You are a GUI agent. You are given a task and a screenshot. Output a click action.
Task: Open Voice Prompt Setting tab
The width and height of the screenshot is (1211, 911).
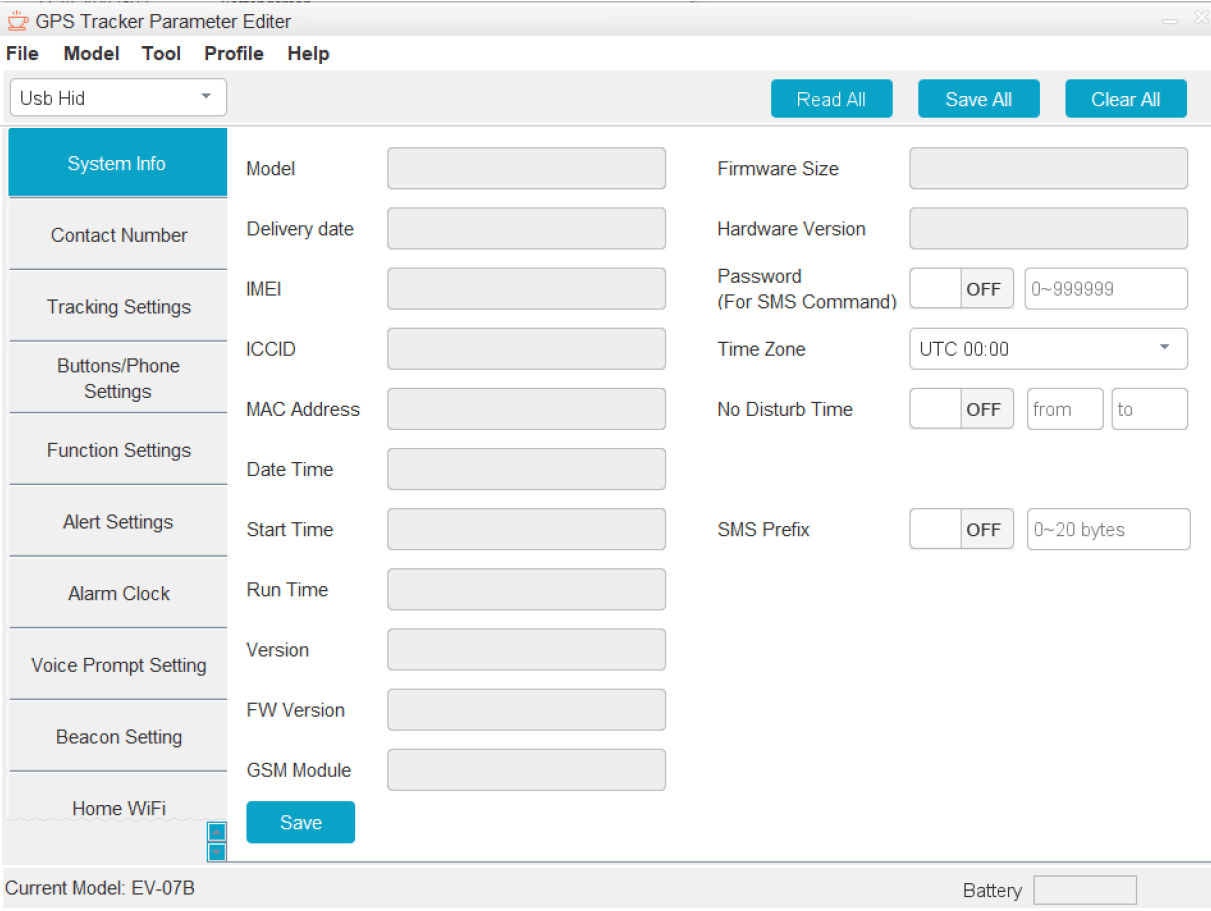118,665
